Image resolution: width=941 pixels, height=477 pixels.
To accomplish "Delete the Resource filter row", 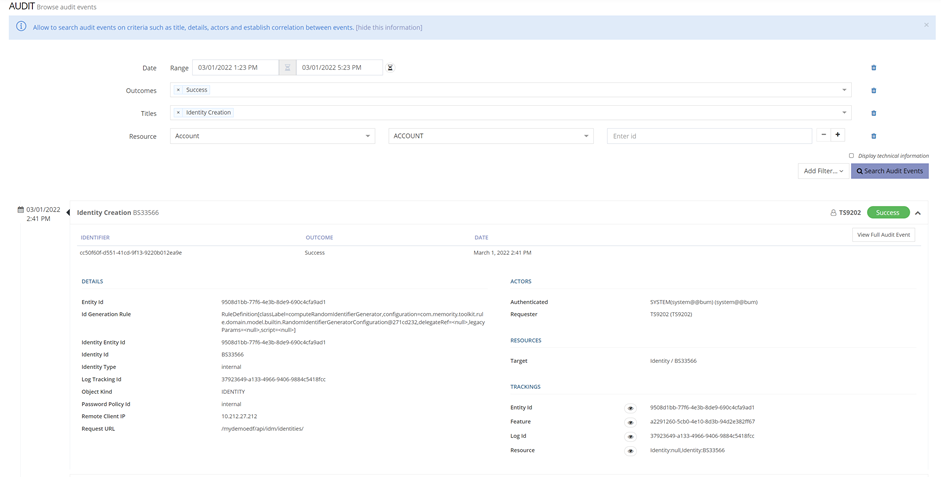I will coord(873,136).
